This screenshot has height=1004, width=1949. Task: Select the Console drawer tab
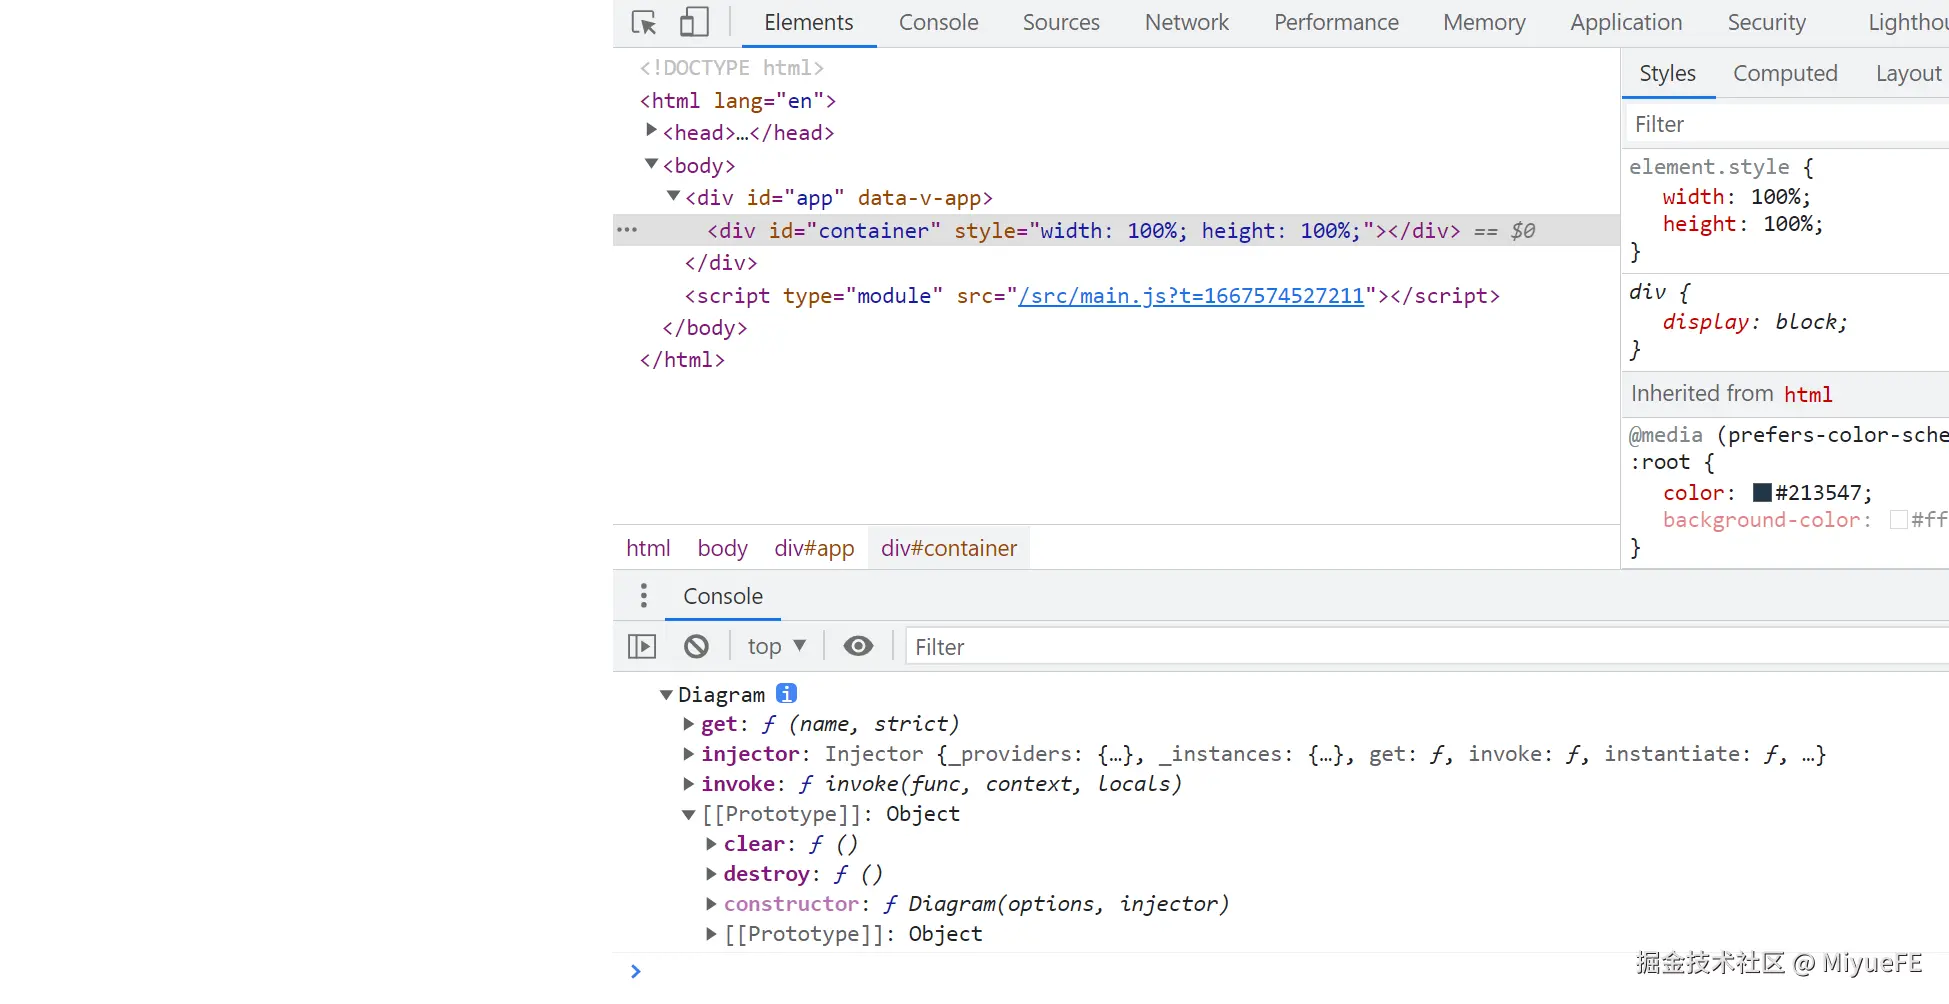[x=723, y=596]
